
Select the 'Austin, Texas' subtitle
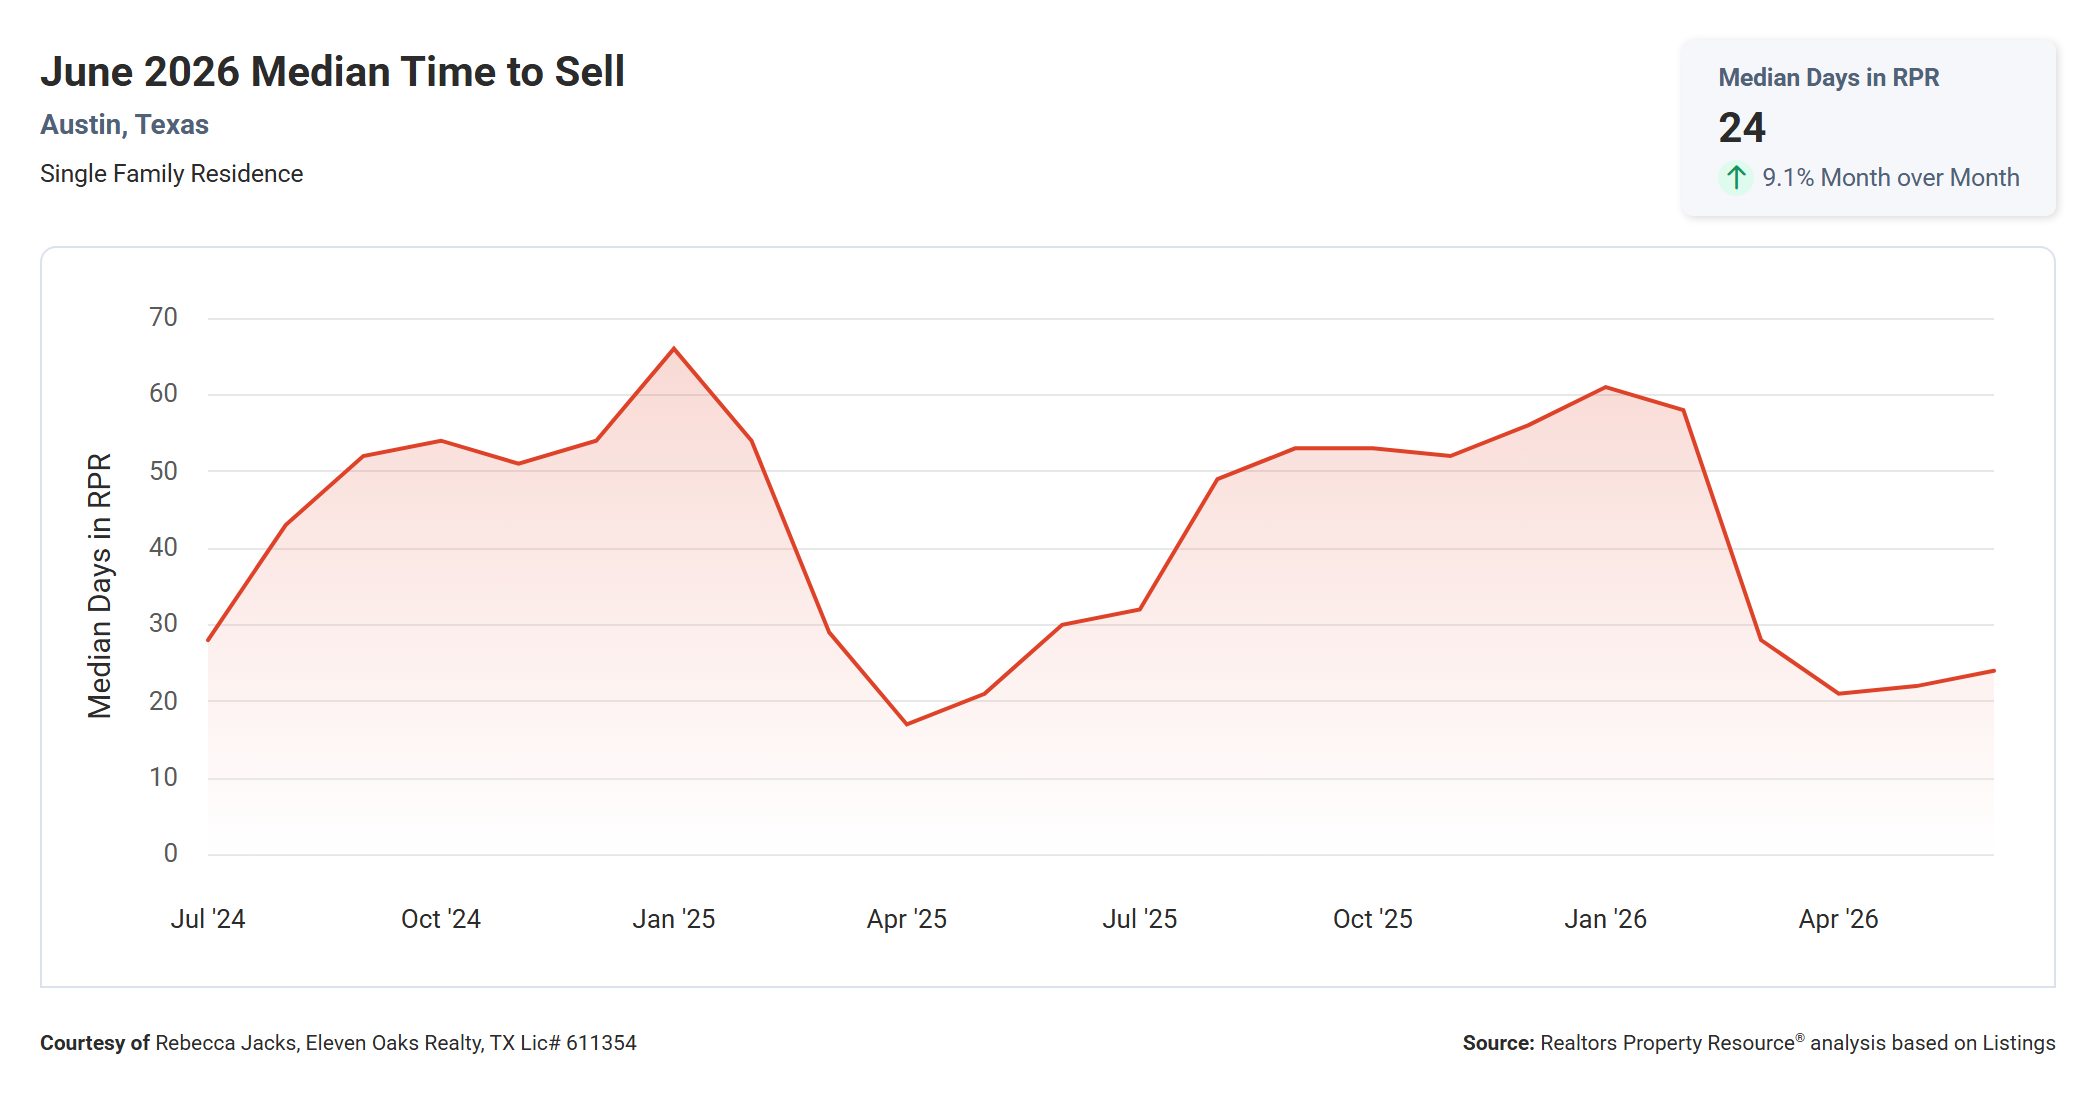124,125
